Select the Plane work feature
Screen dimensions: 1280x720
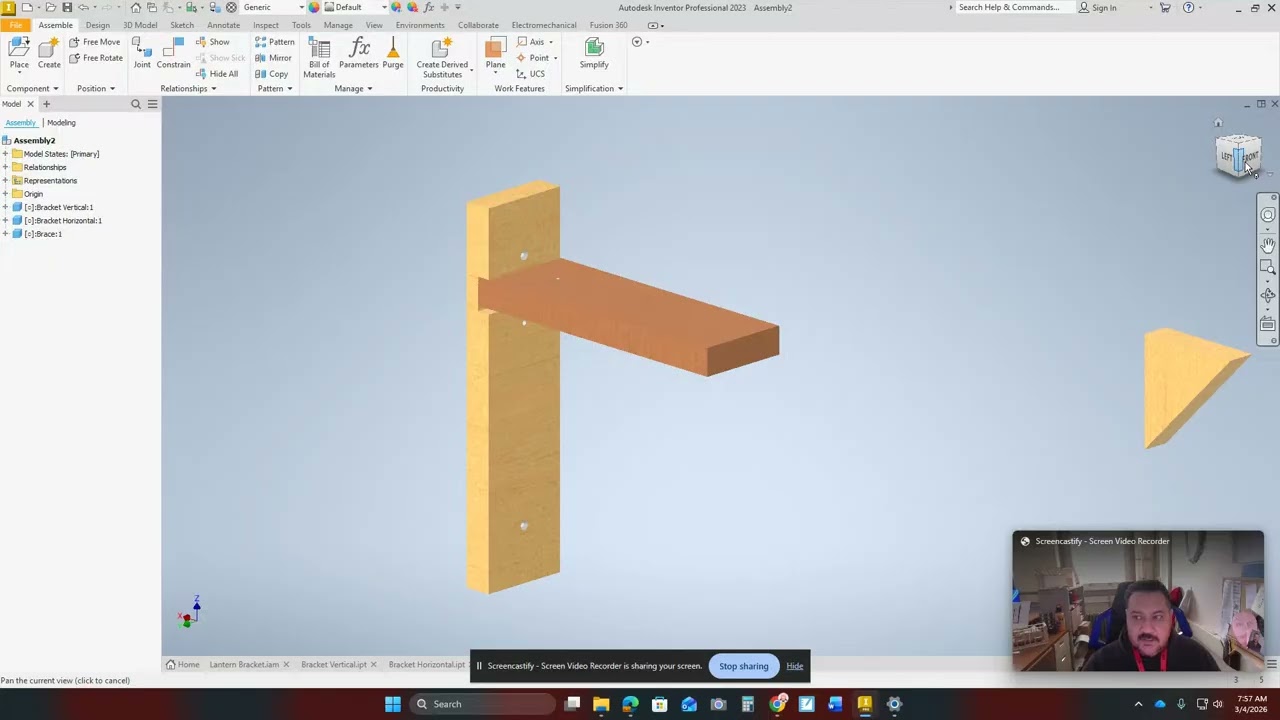(495, 54)
